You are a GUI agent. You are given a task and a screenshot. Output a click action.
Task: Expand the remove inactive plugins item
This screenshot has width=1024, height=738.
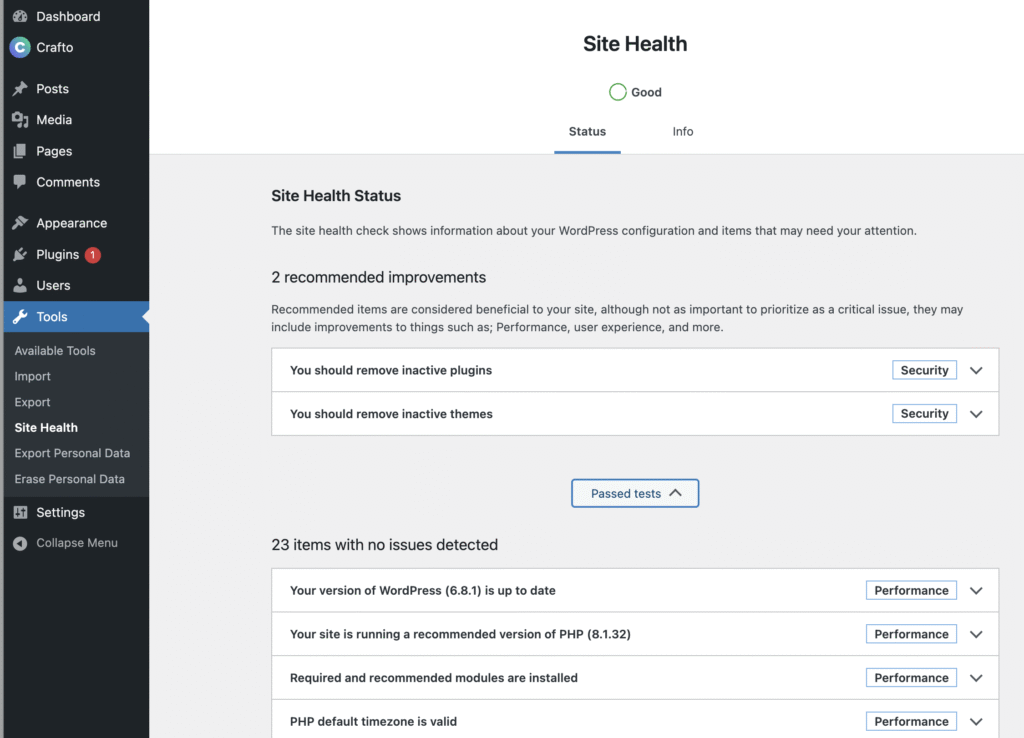coord(976,370)
